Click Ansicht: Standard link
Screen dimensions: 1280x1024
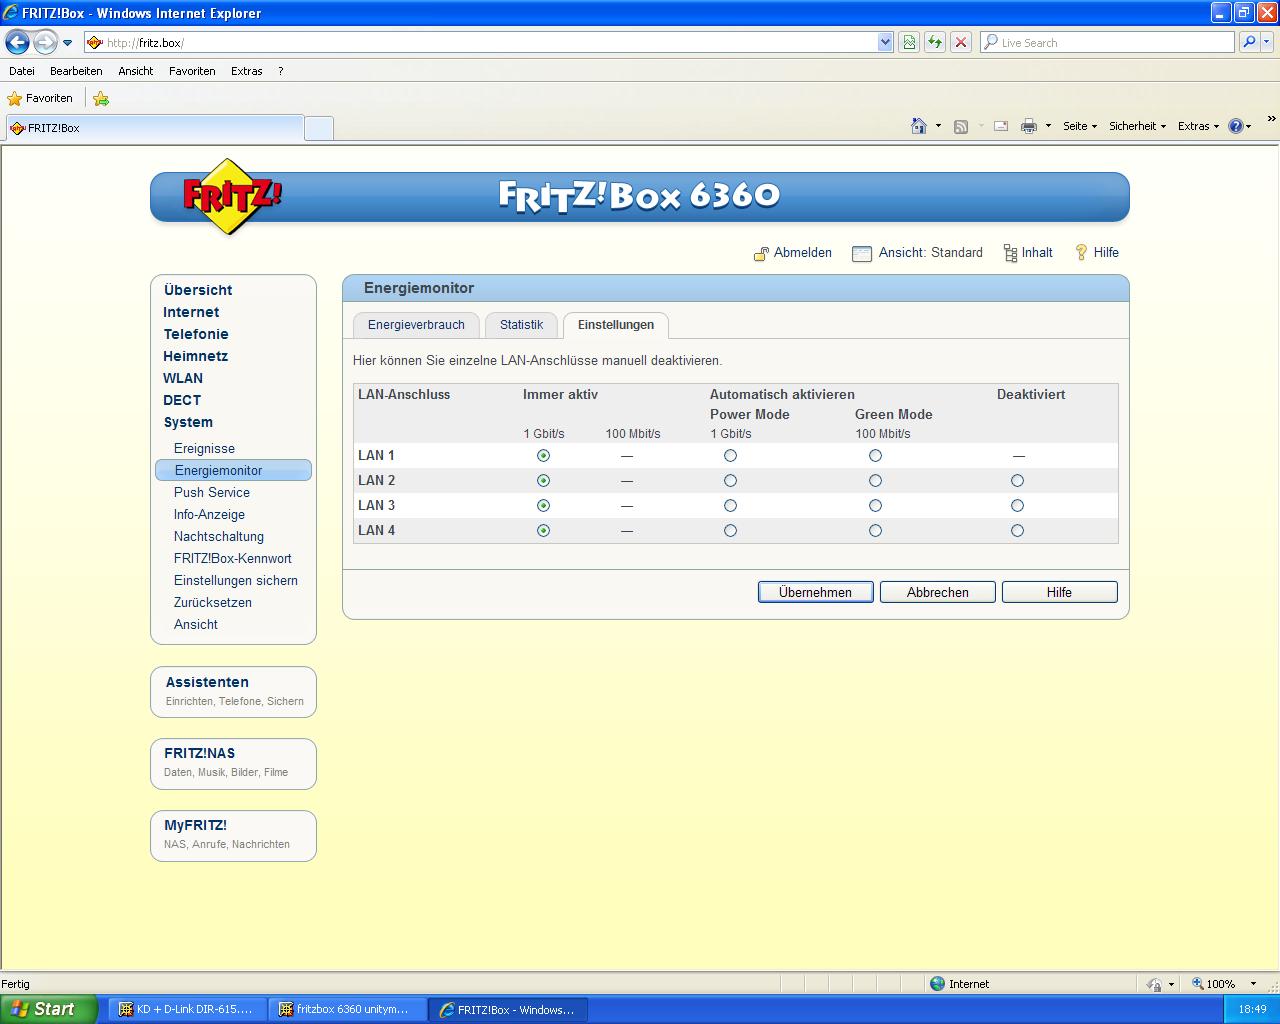917,253
